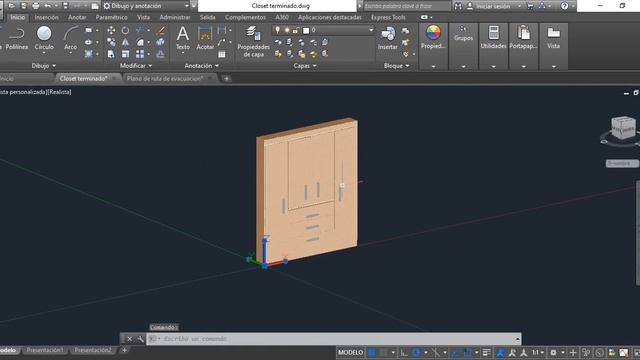This screenshot has width=640, height=360.
Task: Open the Help question mark icon
Action: click(564, 6)
